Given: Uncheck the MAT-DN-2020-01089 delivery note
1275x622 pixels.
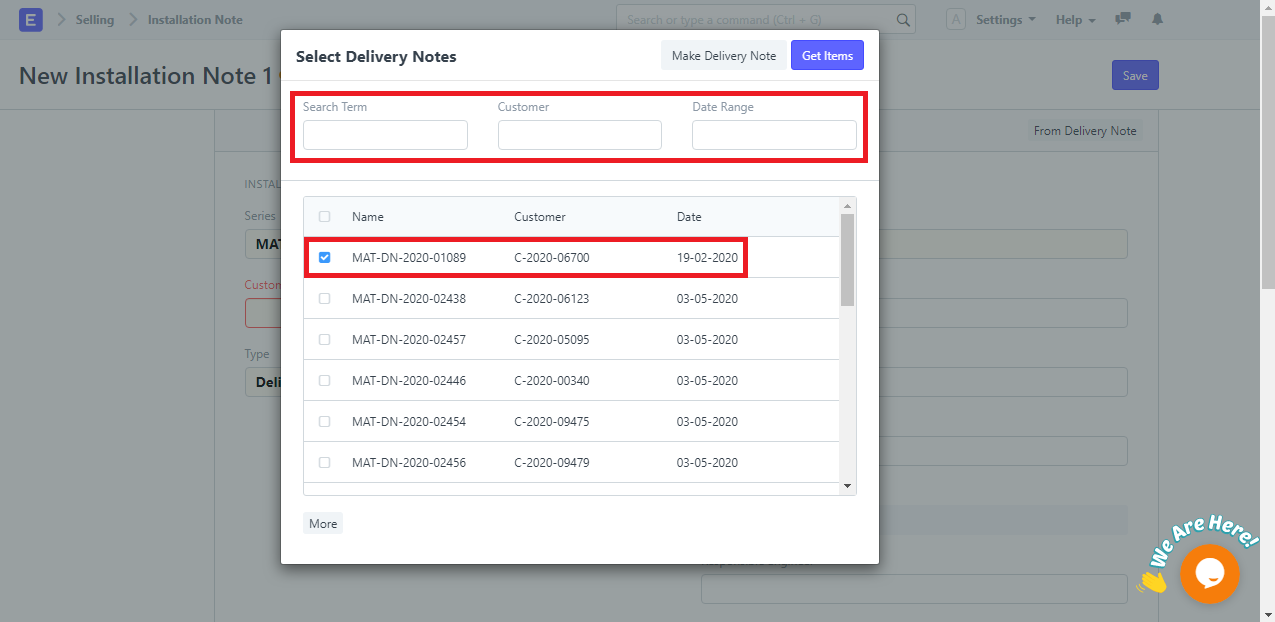Looking at the screenshot, I should [x=324, y=258].
